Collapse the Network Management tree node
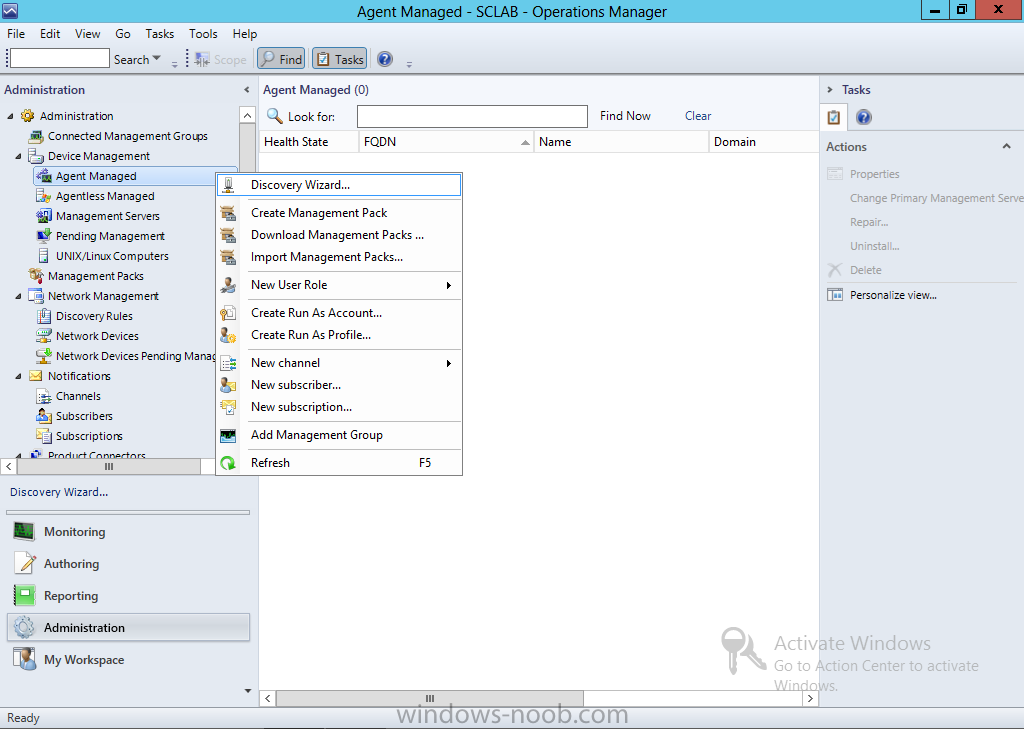1024x729 pixels. click(18, 296)
